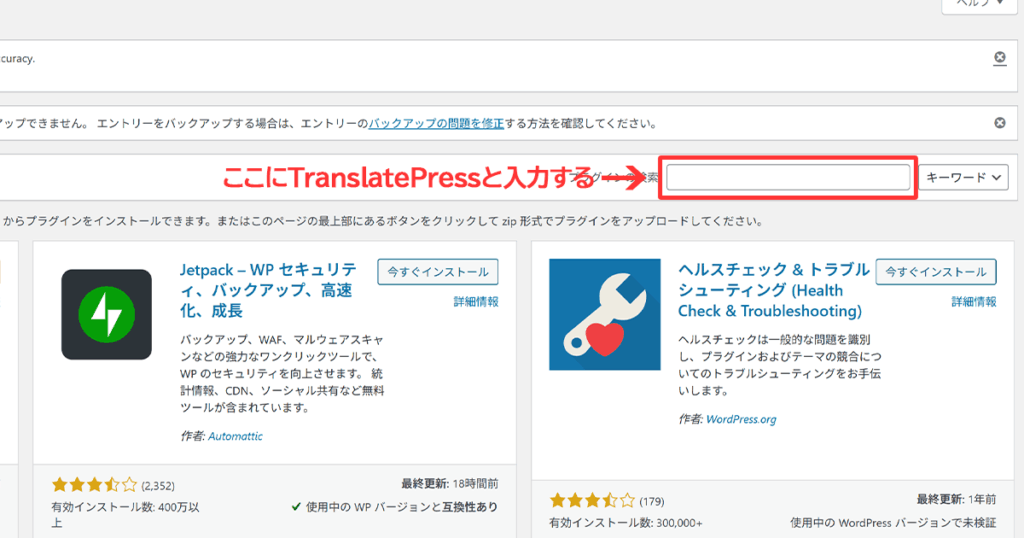Dismiss the backup warning notice
This screenshot has height=538, width=1024.
click(999, 124)
